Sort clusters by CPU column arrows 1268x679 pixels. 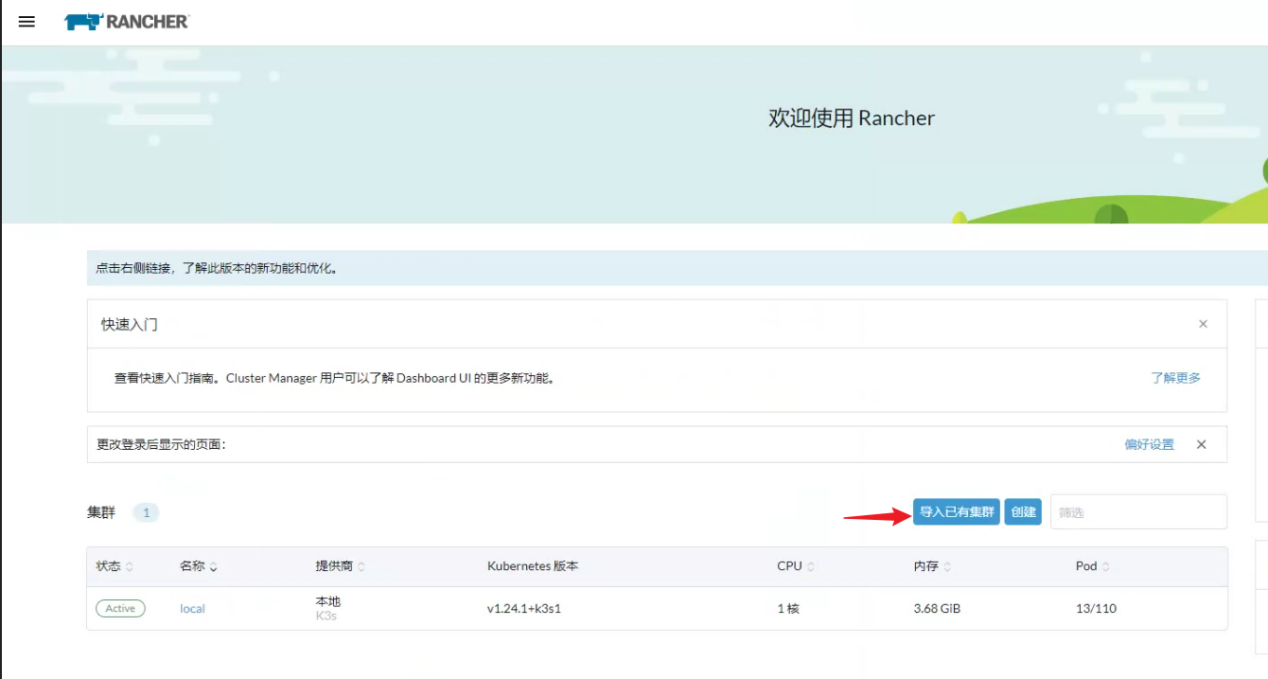(x=811, y=567)
